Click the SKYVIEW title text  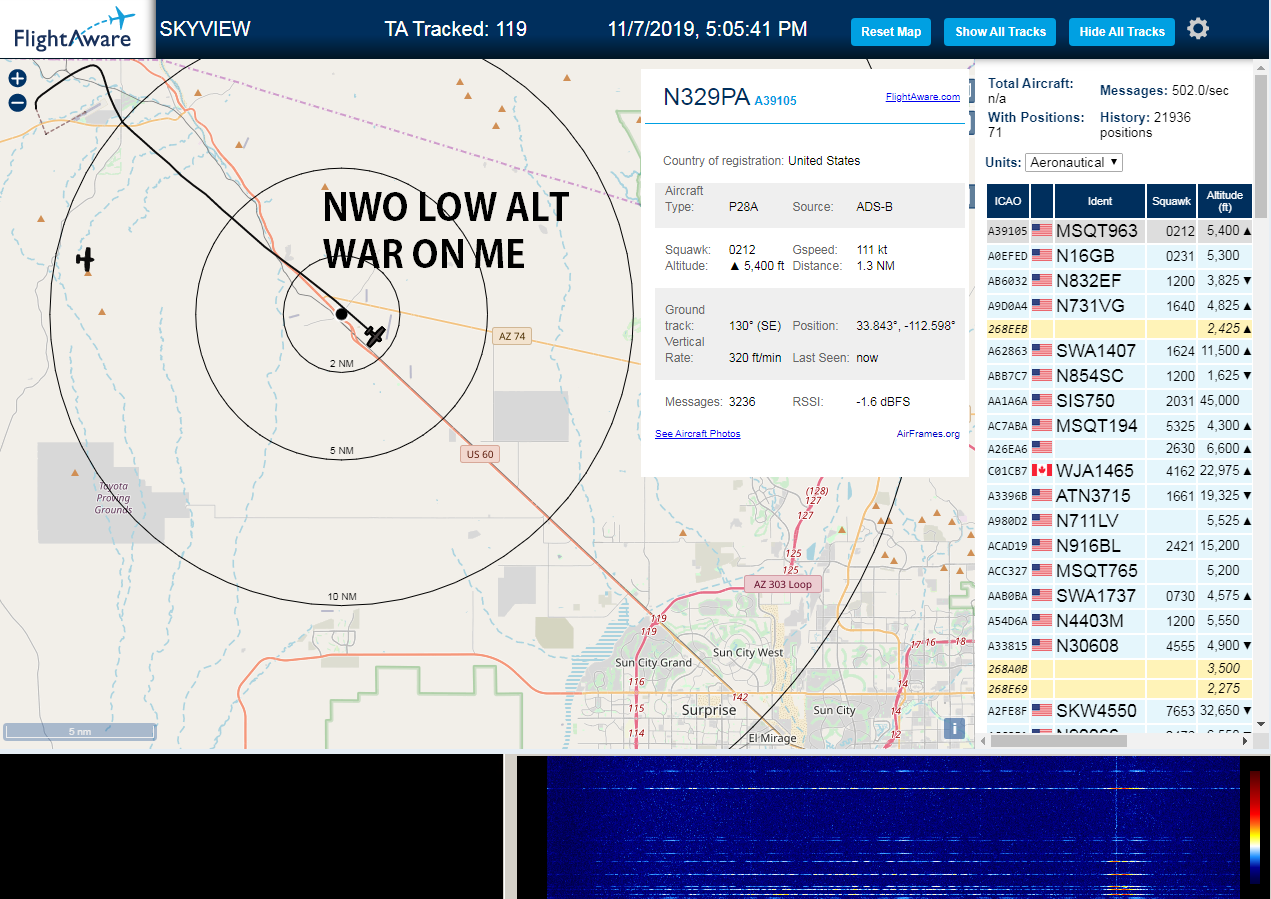(205, 29)
